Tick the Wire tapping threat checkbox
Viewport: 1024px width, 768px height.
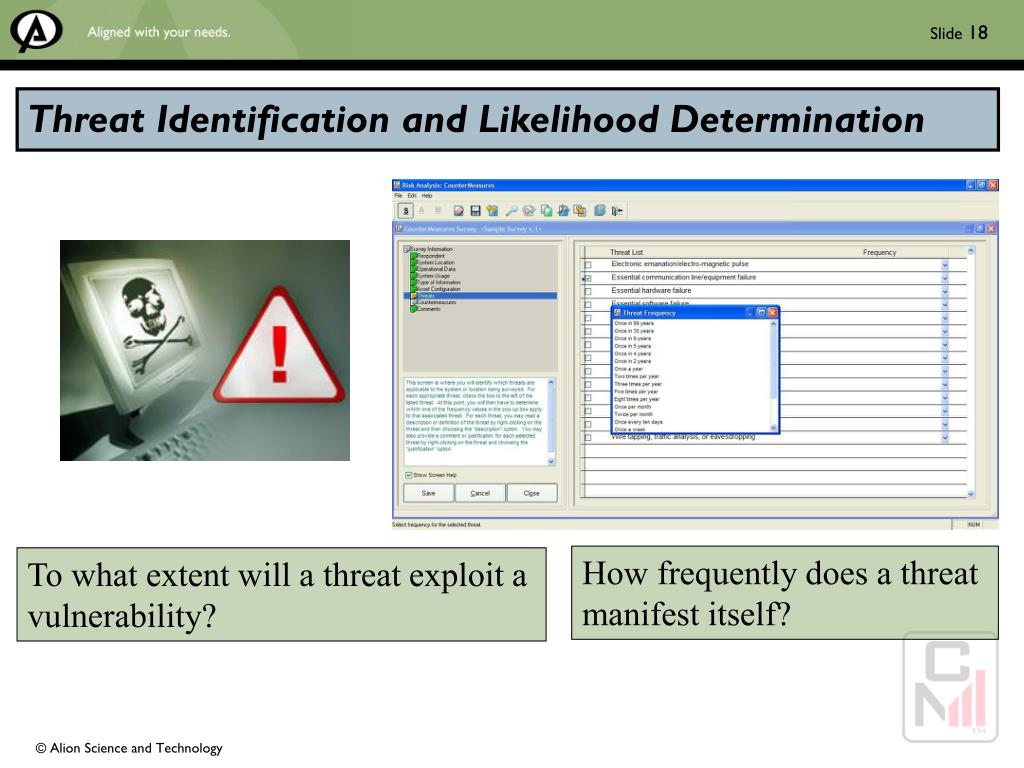(x=588, y=438)
